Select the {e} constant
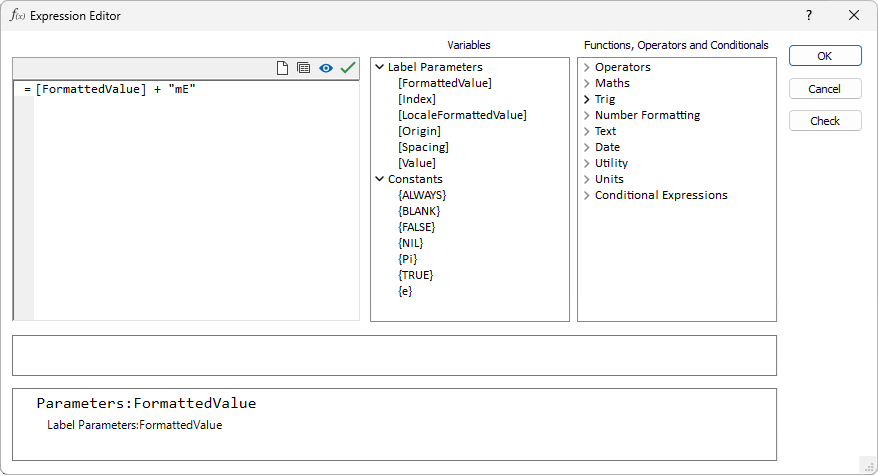Image resolution: width=878 pixels, height=475 pixels. tap(405, 291)
